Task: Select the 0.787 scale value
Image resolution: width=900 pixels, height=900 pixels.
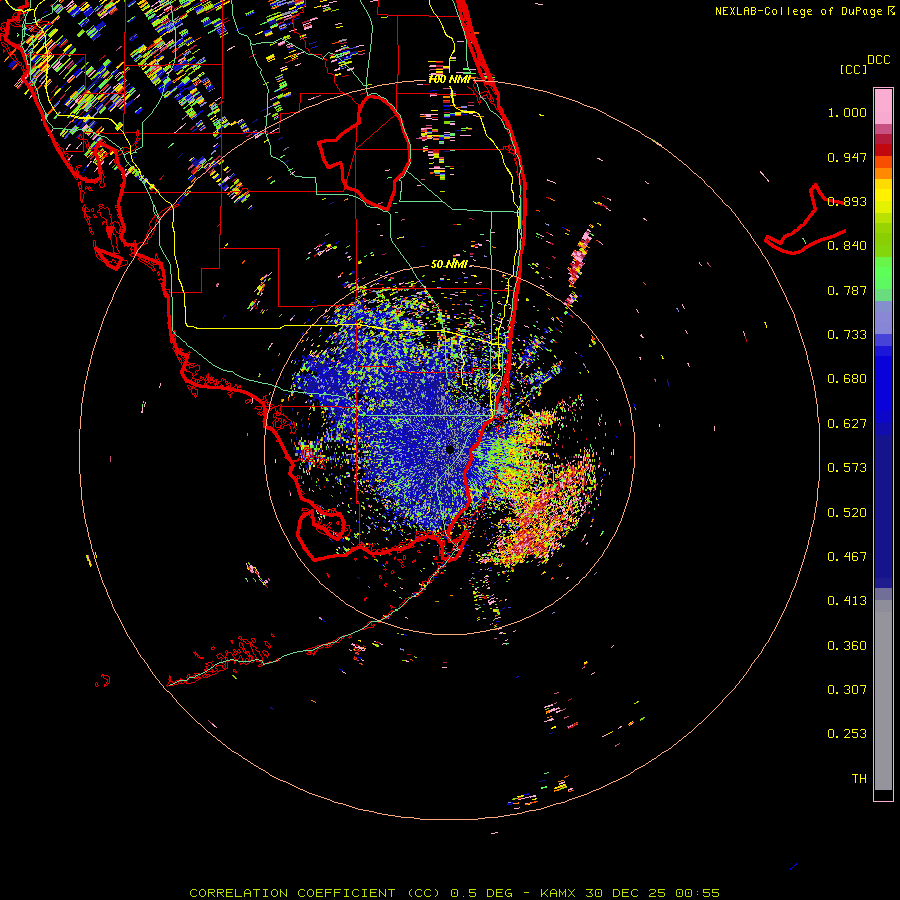Action: [847, 290]
